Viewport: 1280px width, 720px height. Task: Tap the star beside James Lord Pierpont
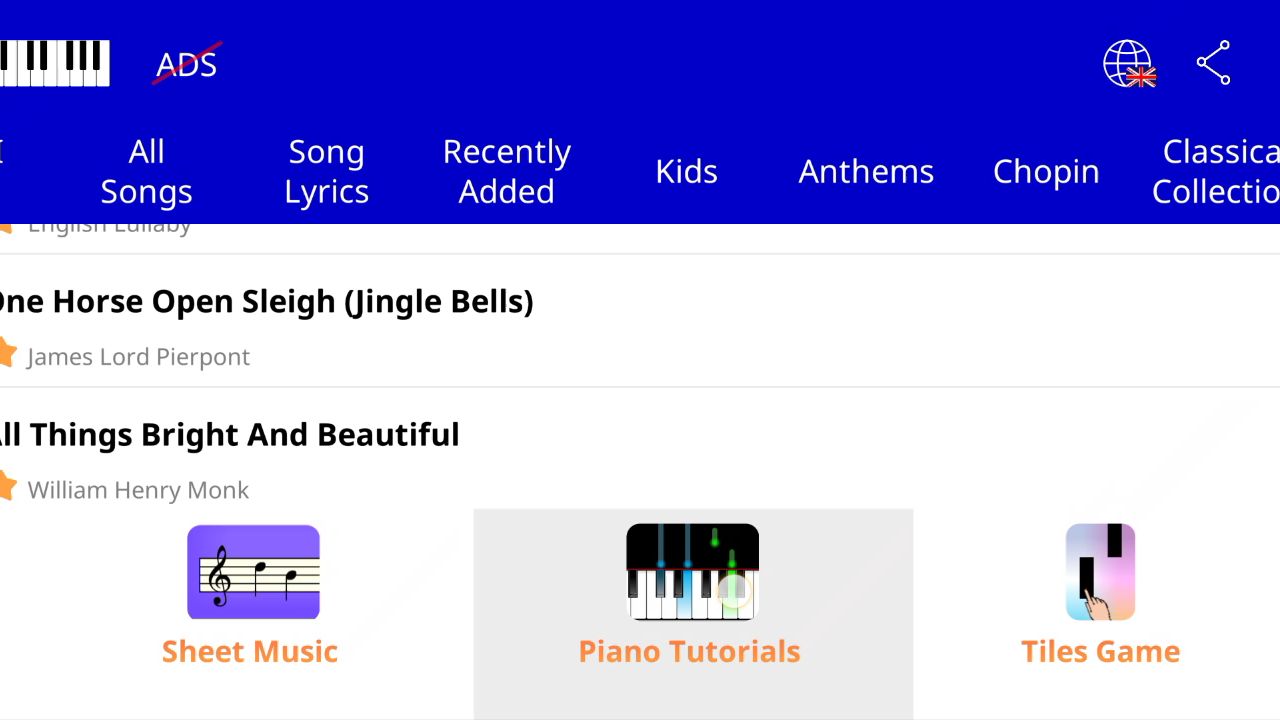(x=6, y=353)
